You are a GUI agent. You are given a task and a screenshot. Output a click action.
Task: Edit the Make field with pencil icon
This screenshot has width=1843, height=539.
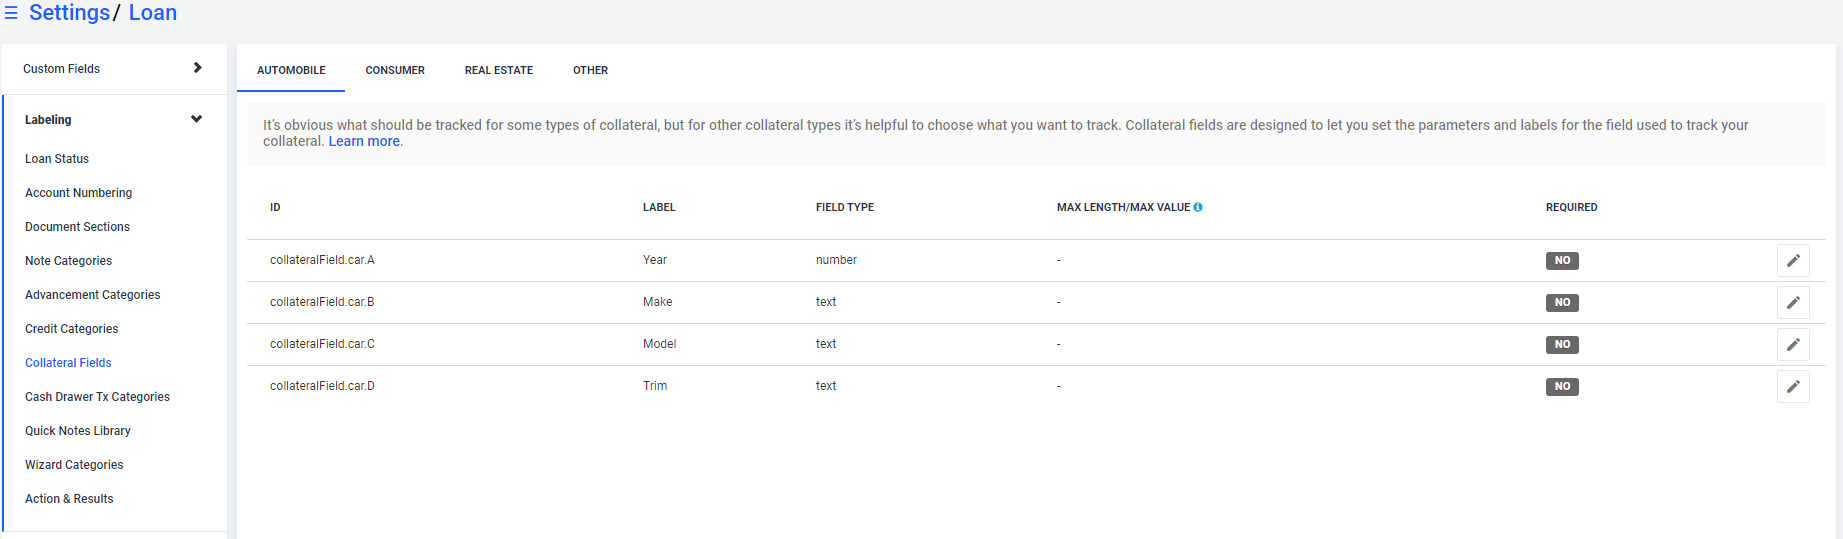[x=1793, y=303]
